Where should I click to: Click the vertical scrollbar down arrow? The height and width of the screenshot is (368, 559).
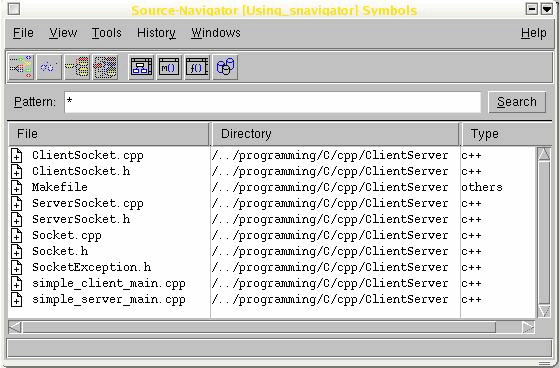[x=544, y=311]
